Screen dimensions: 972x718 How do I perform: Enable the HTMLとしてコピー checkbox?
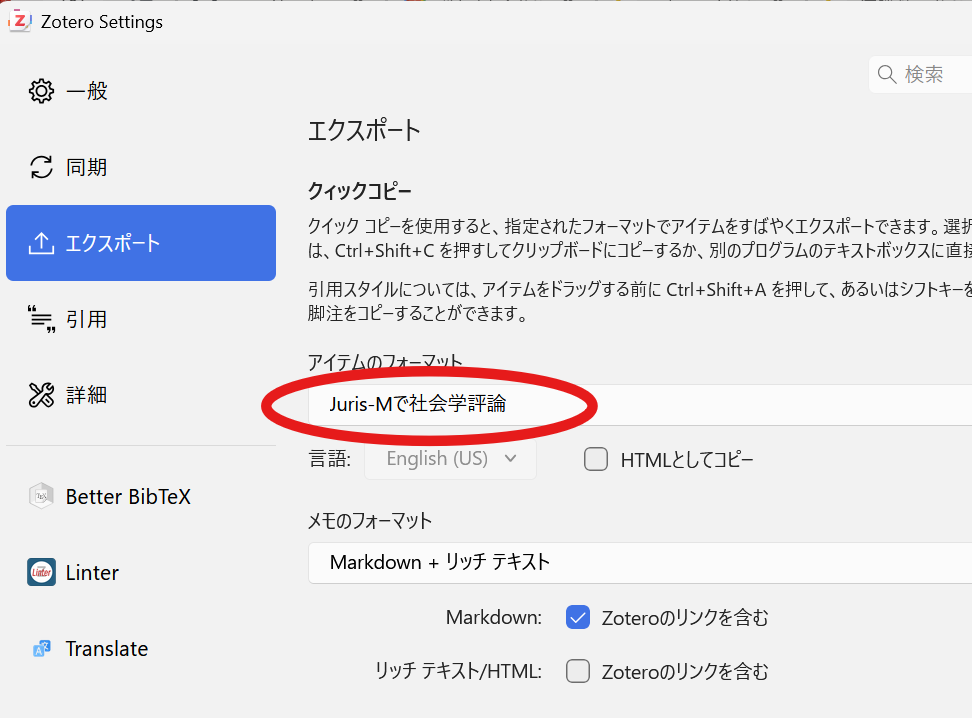(x=596, y=459)
